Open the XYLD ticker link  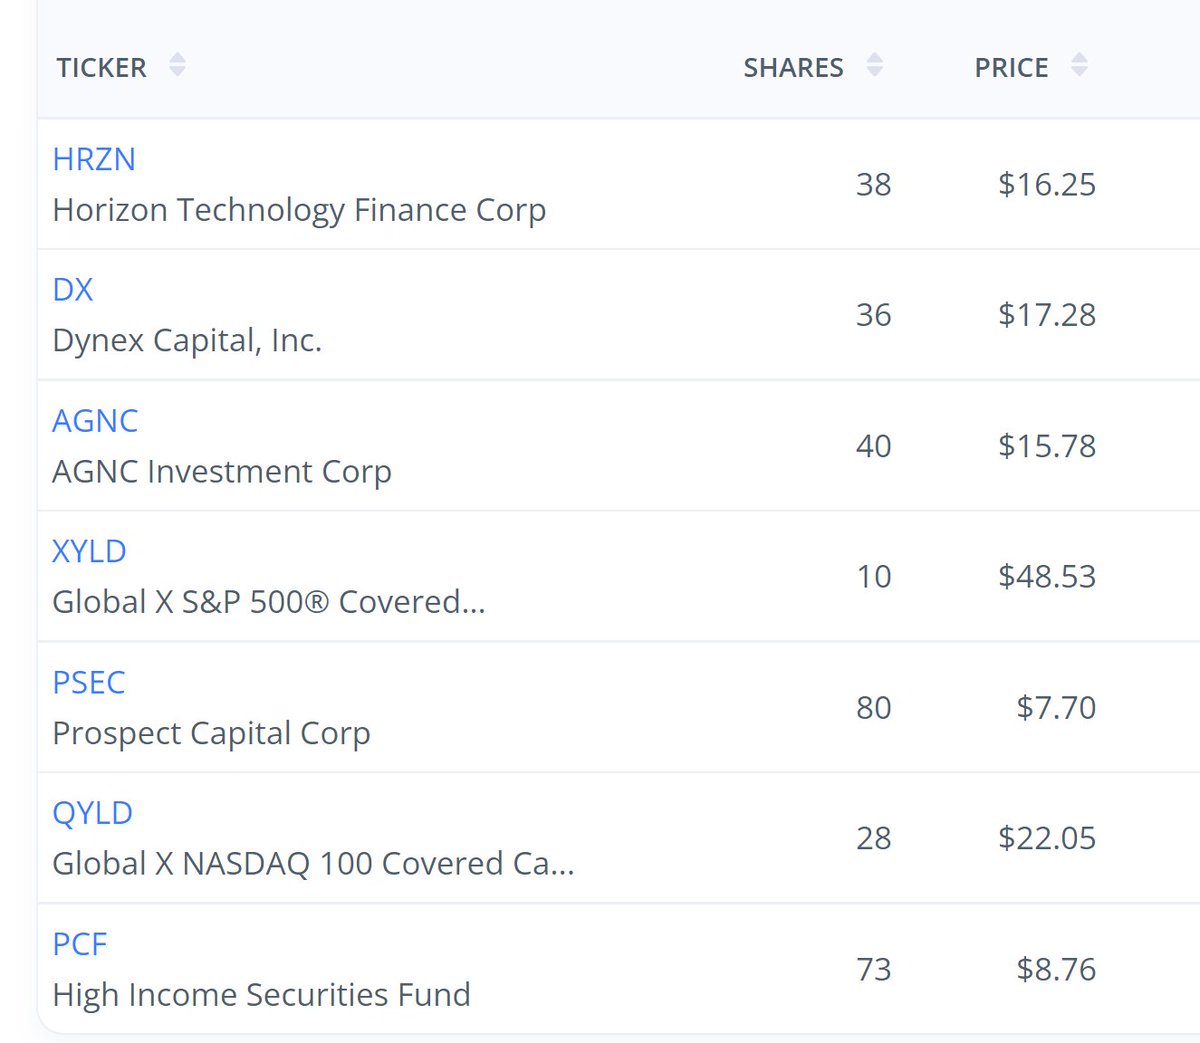coord(90,551)
